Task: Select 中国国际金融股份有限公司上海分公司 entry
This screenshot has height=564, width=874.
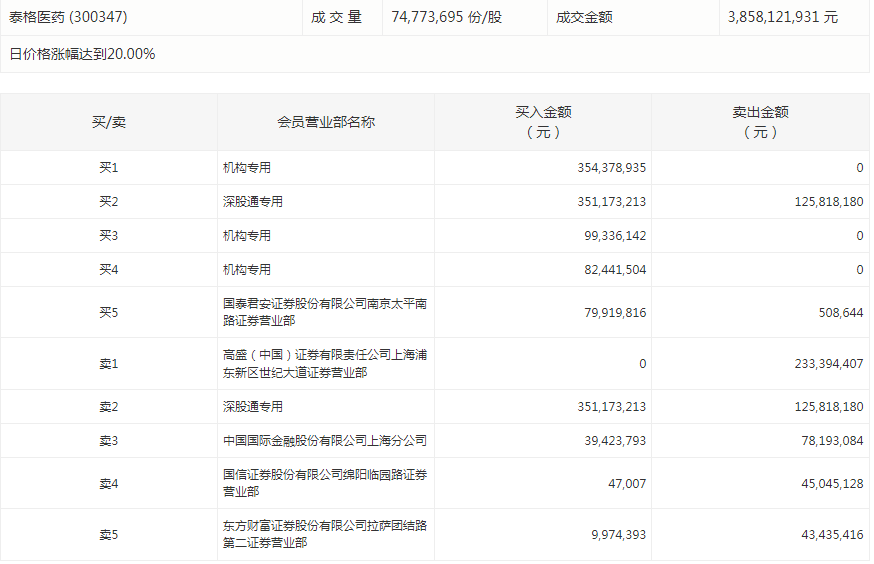Action: [x=324, y=441]
